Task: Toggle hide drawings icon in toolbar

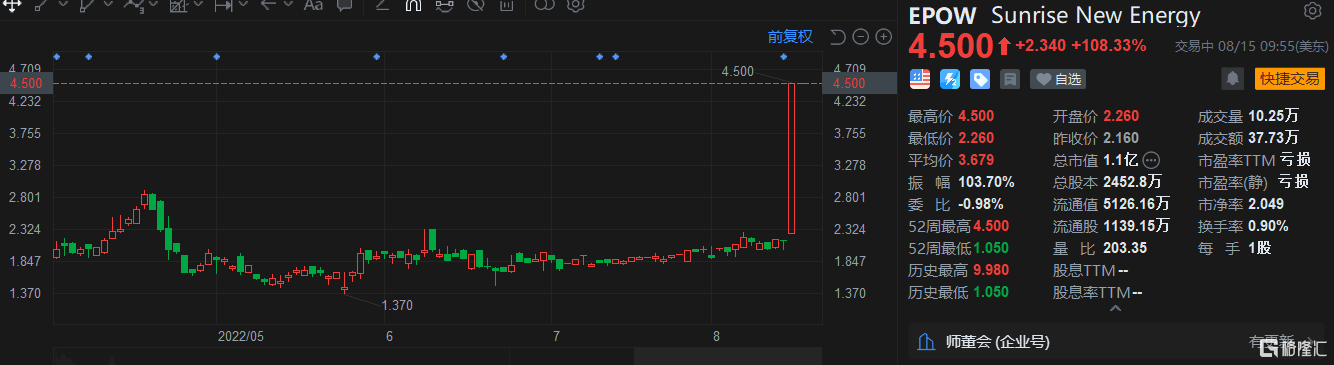Action: (x=476, y=5)
